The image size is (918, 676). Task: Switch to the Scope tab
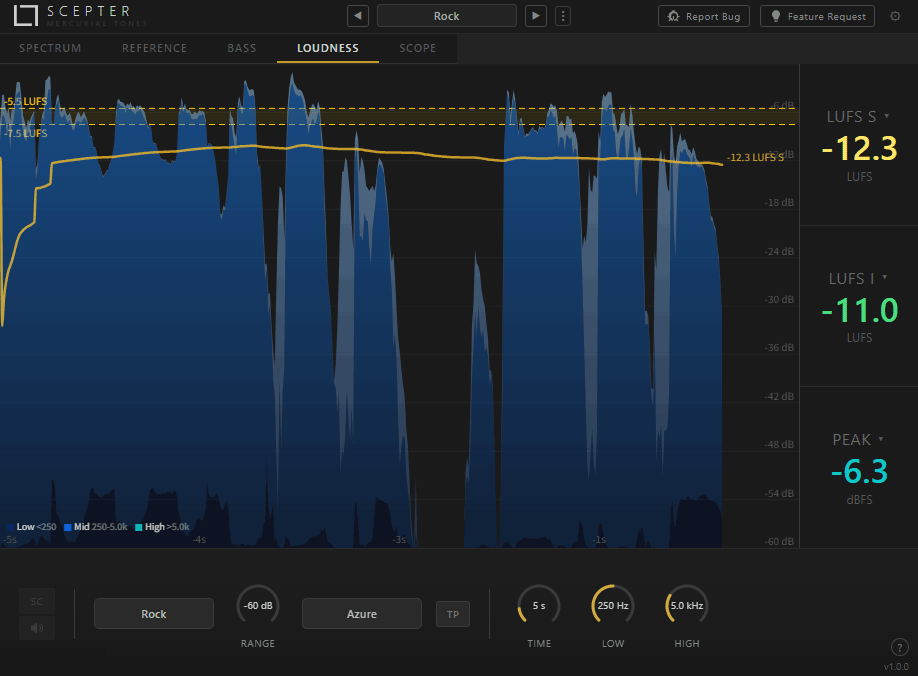point(417,48)
